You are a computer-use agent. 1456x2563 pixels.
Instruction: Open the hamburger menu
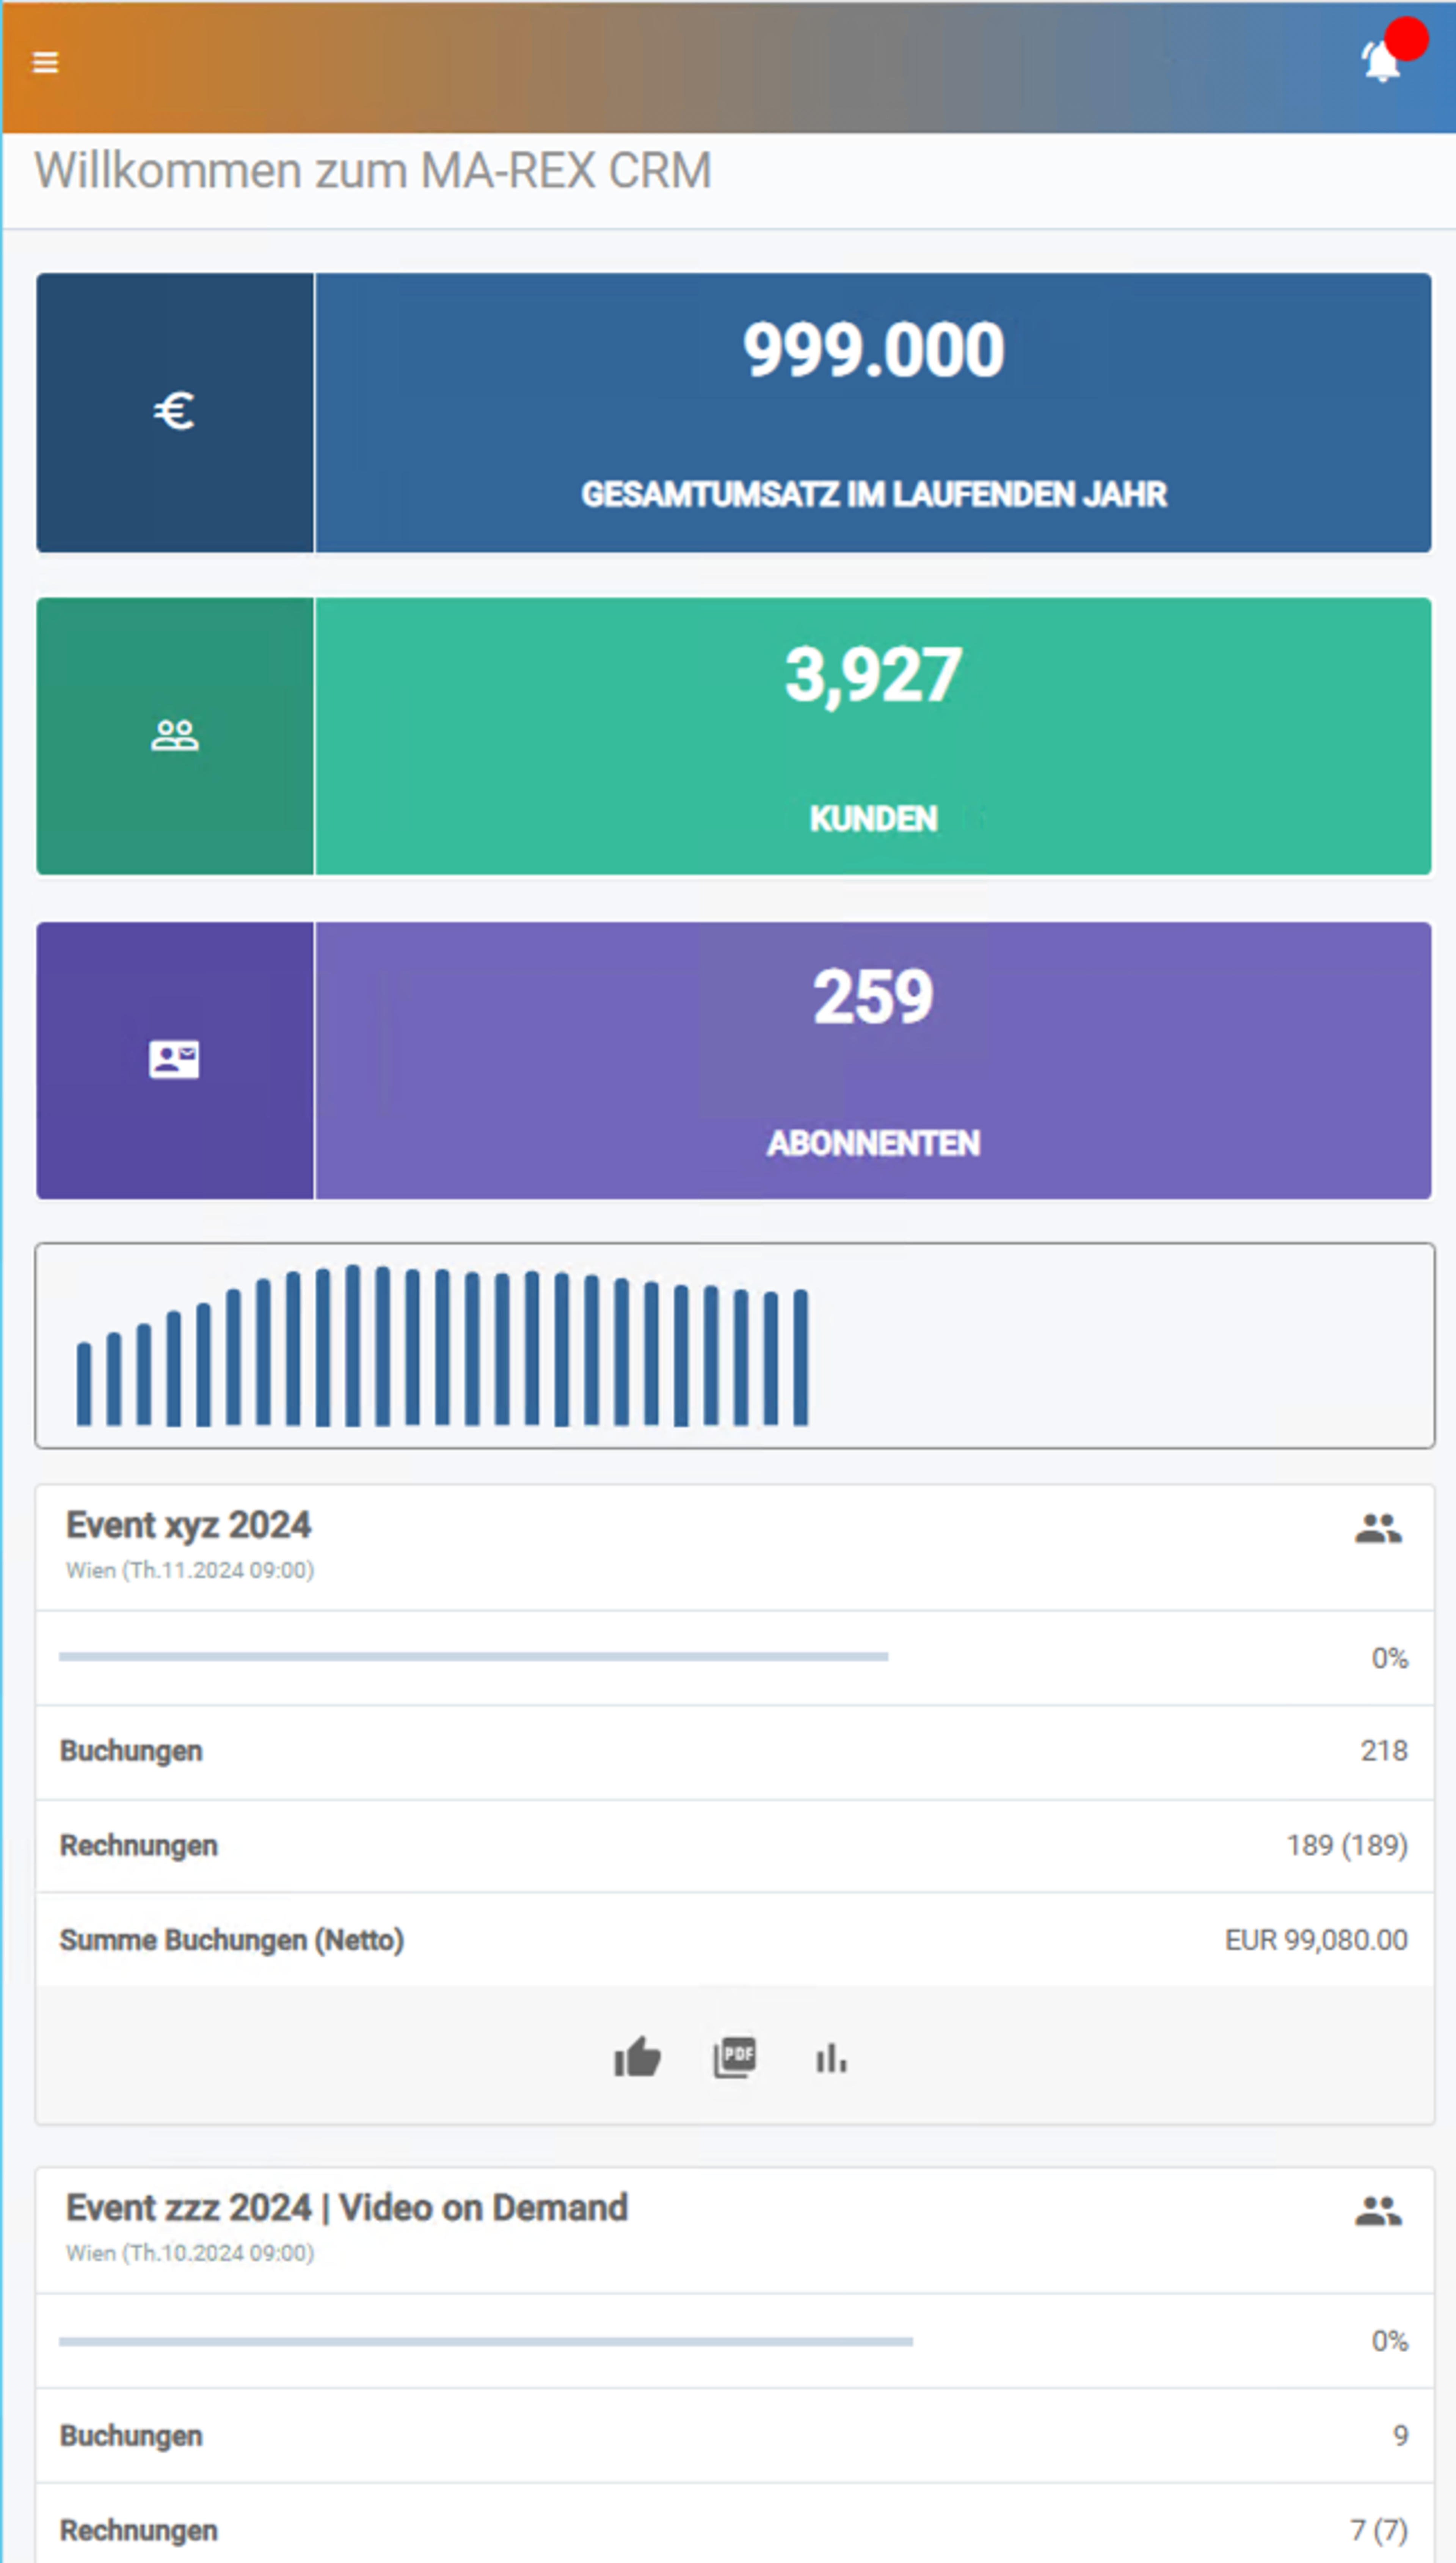pyautogui.click(x=45, y=63)
